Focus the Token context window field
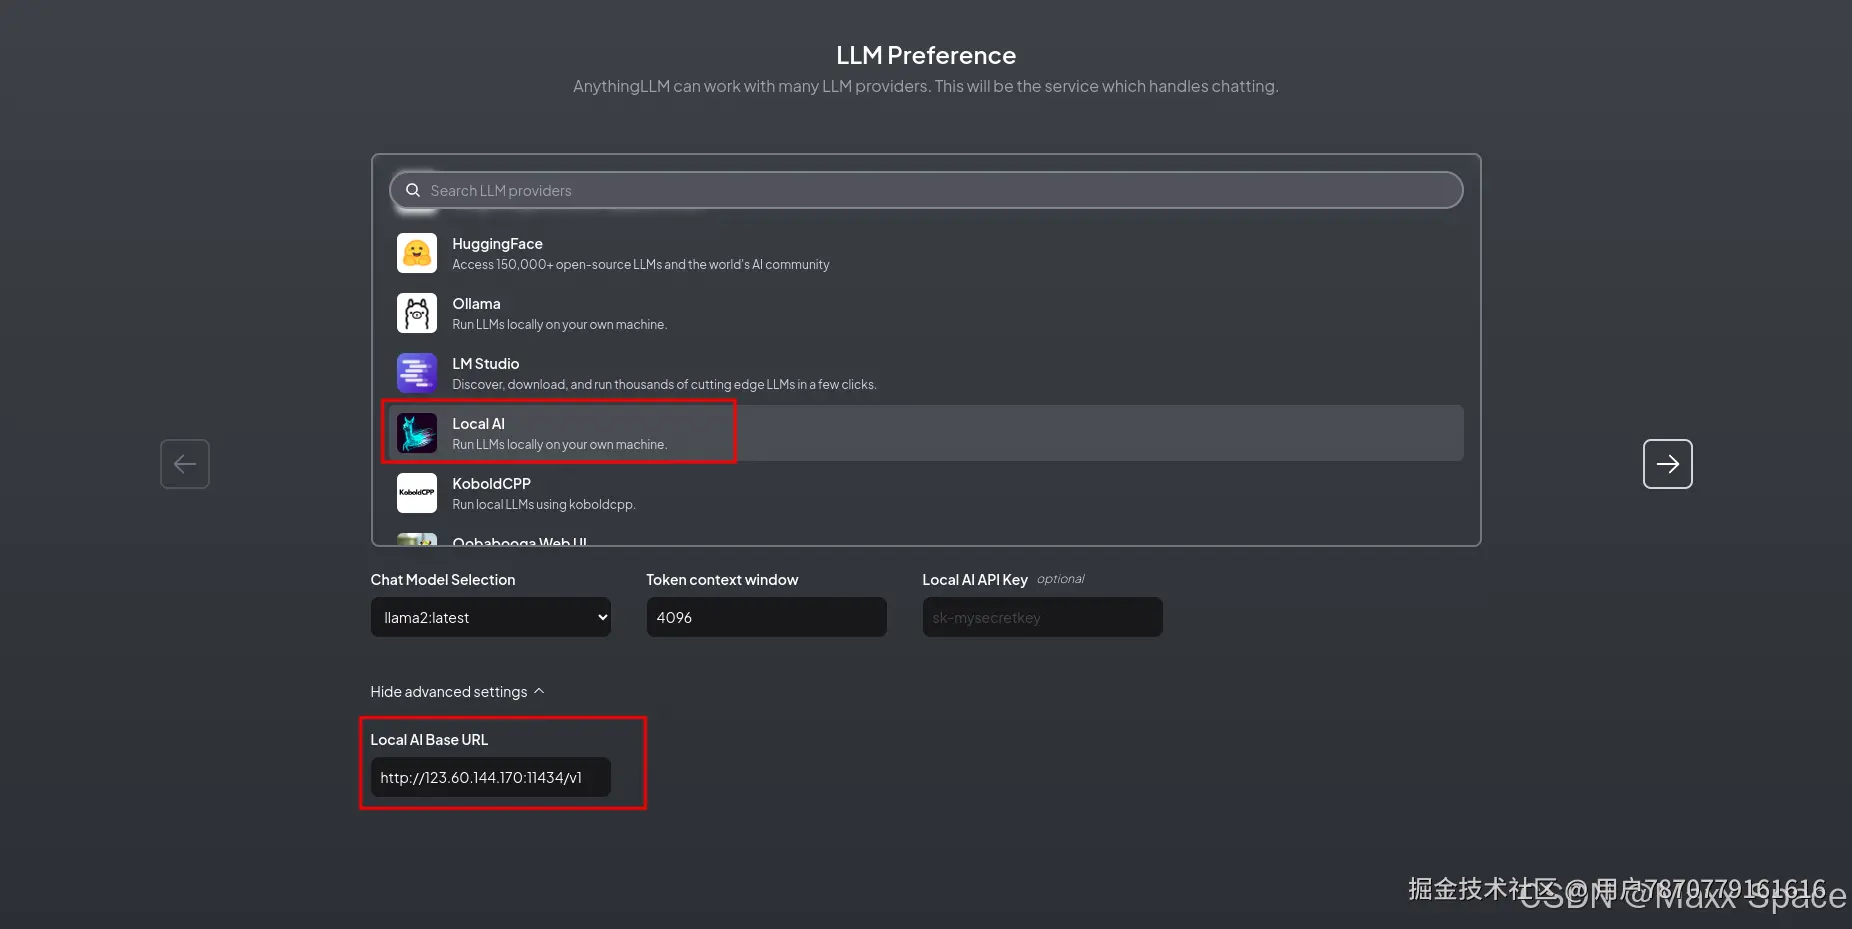Viewport: 1852px width, 929px height. [766, 617]
